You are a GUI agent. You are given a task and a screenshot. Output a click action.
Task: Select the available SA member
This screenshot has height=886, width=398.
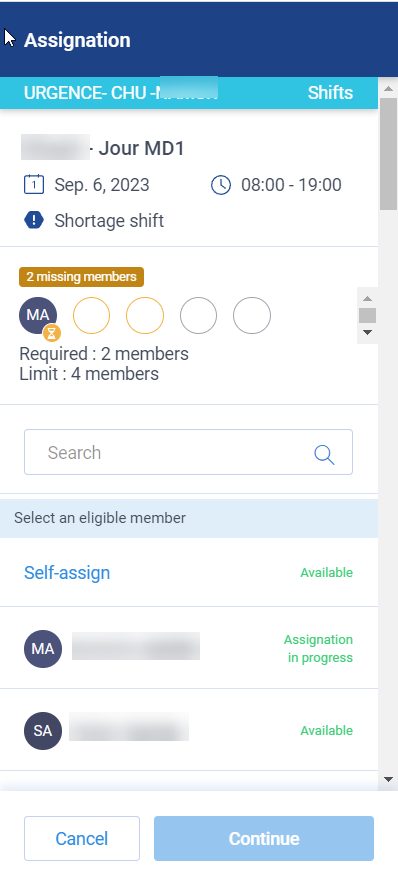coord(189,730)
